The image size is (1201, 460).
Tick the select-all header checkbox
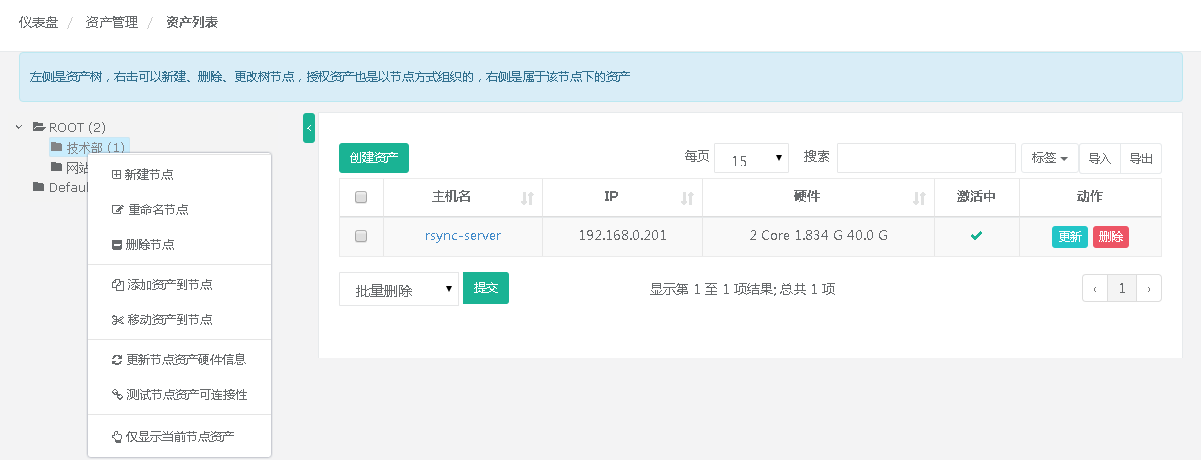[x=361, y=197]
